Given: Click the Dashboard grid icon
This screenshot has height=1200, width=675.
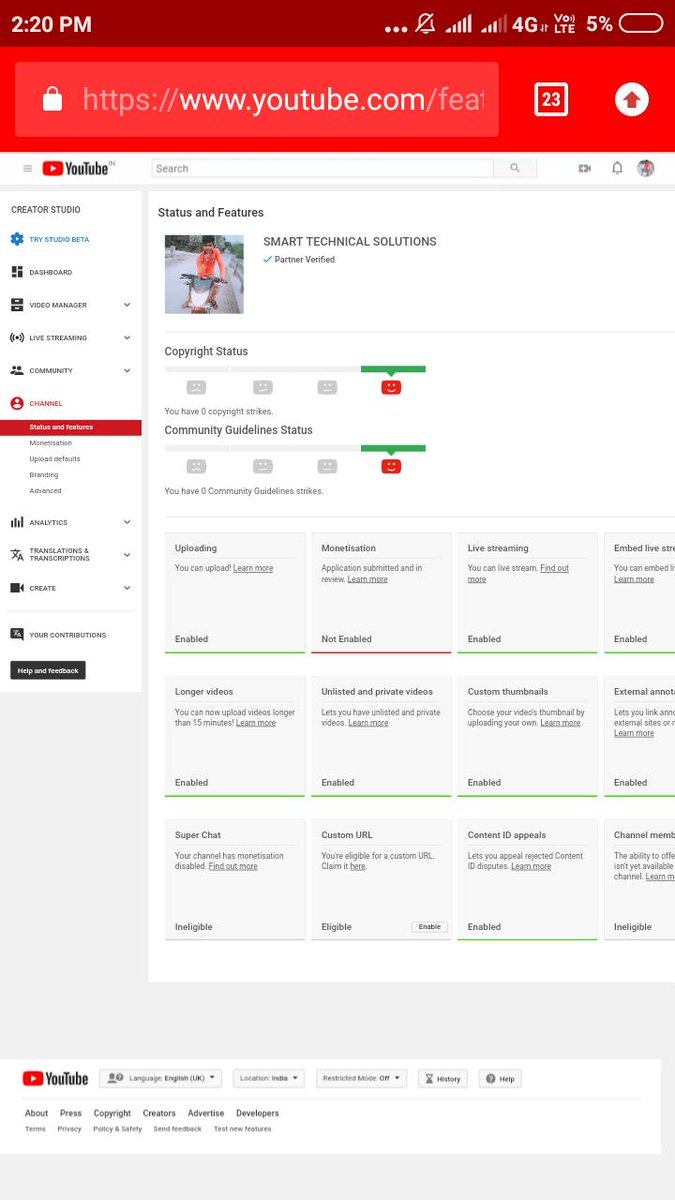Looking at the screenshot, I should (x=17, y=272).
